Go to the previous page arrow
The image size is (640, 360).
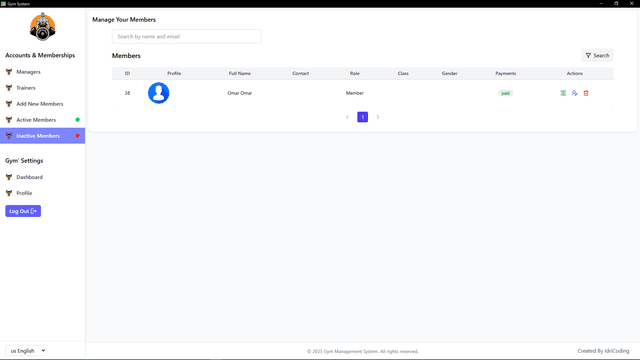tap(347, 117)
